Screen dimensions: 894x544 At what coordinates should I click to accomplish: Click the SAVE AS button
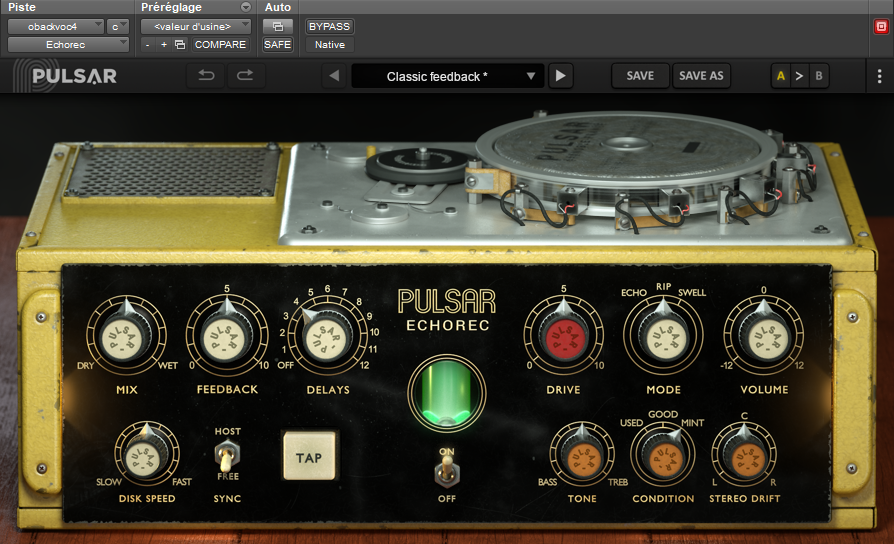pyautogui.click(x=701, y=76)
